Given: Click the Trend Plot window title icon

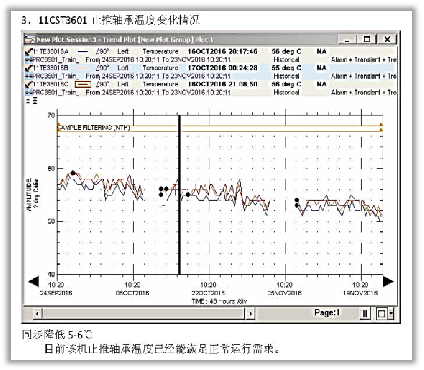Looking at the screenshot, I should [x=30, y=39].
